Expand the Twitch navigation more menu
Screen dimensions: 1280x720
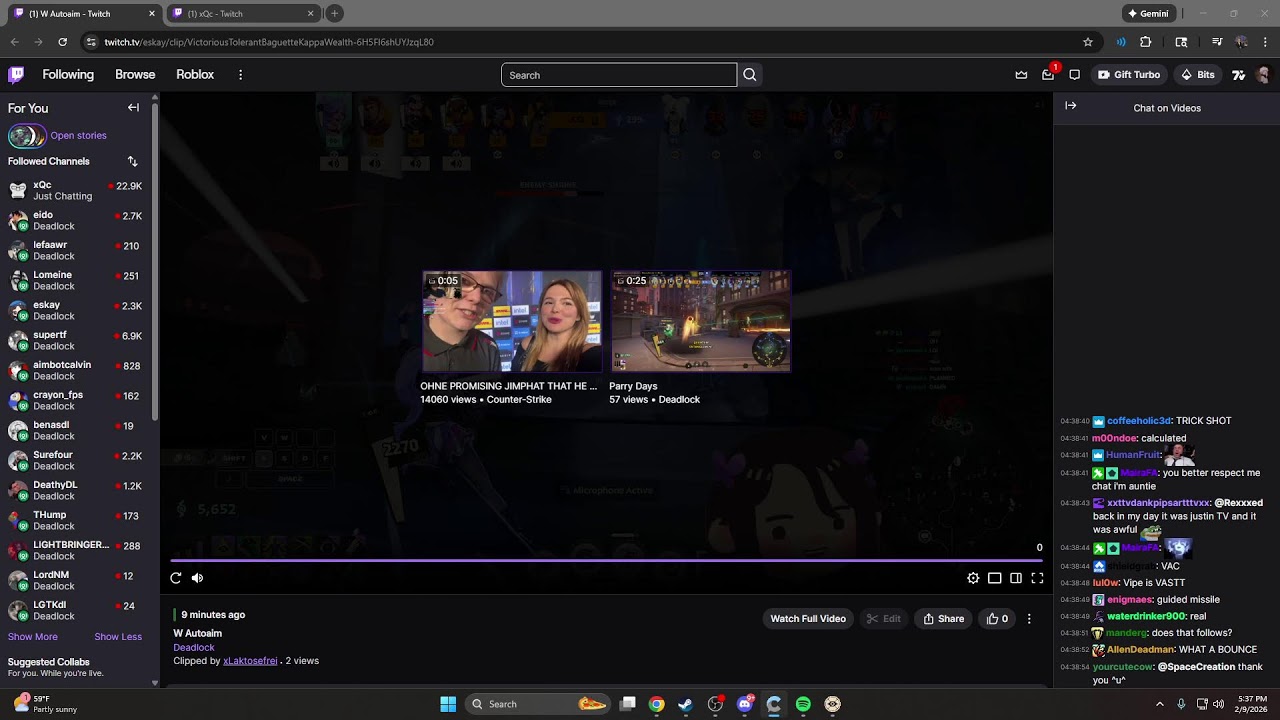(240, 75)
